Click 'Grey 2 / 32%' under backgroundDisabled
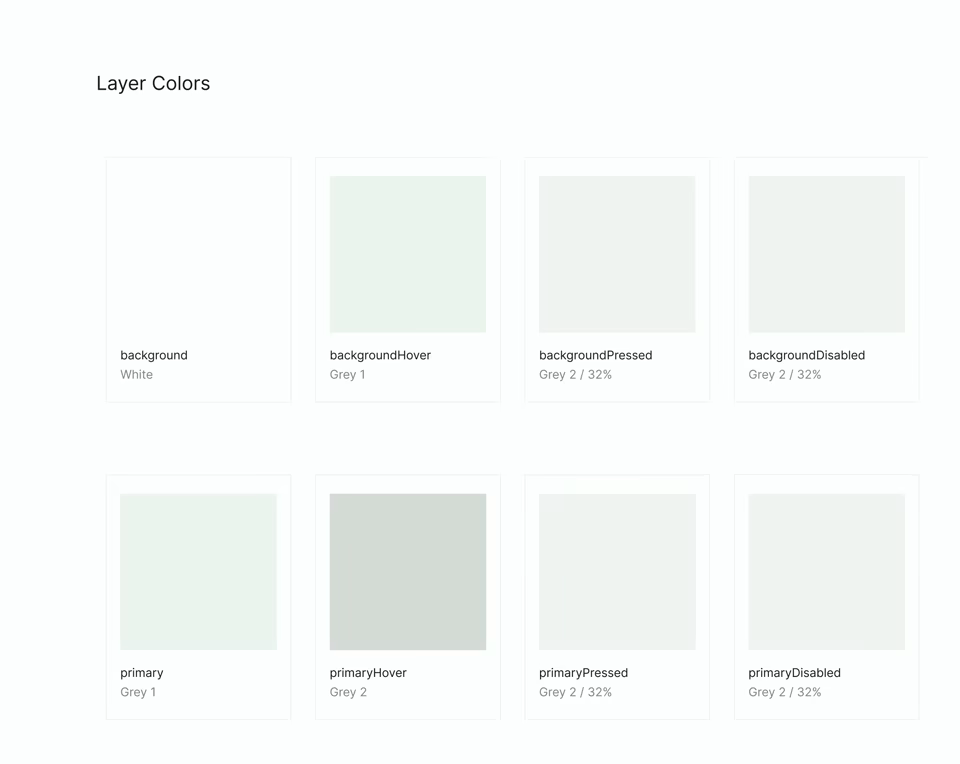 point(785,375)
